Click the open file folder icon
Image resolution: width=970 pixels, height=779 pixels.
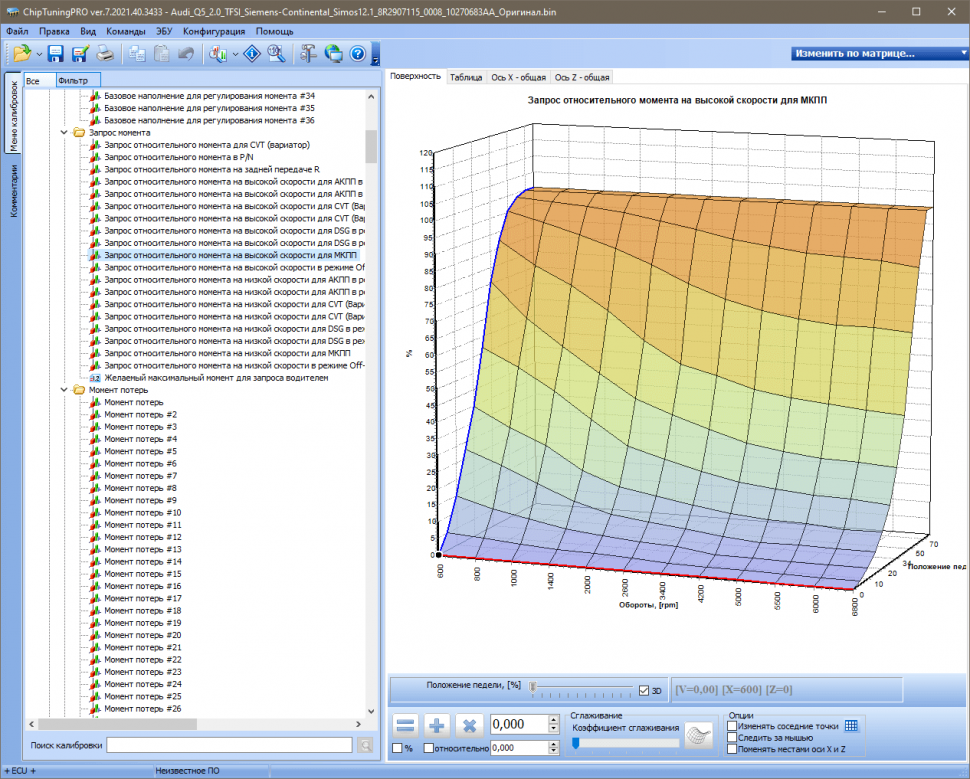point(21,54)
